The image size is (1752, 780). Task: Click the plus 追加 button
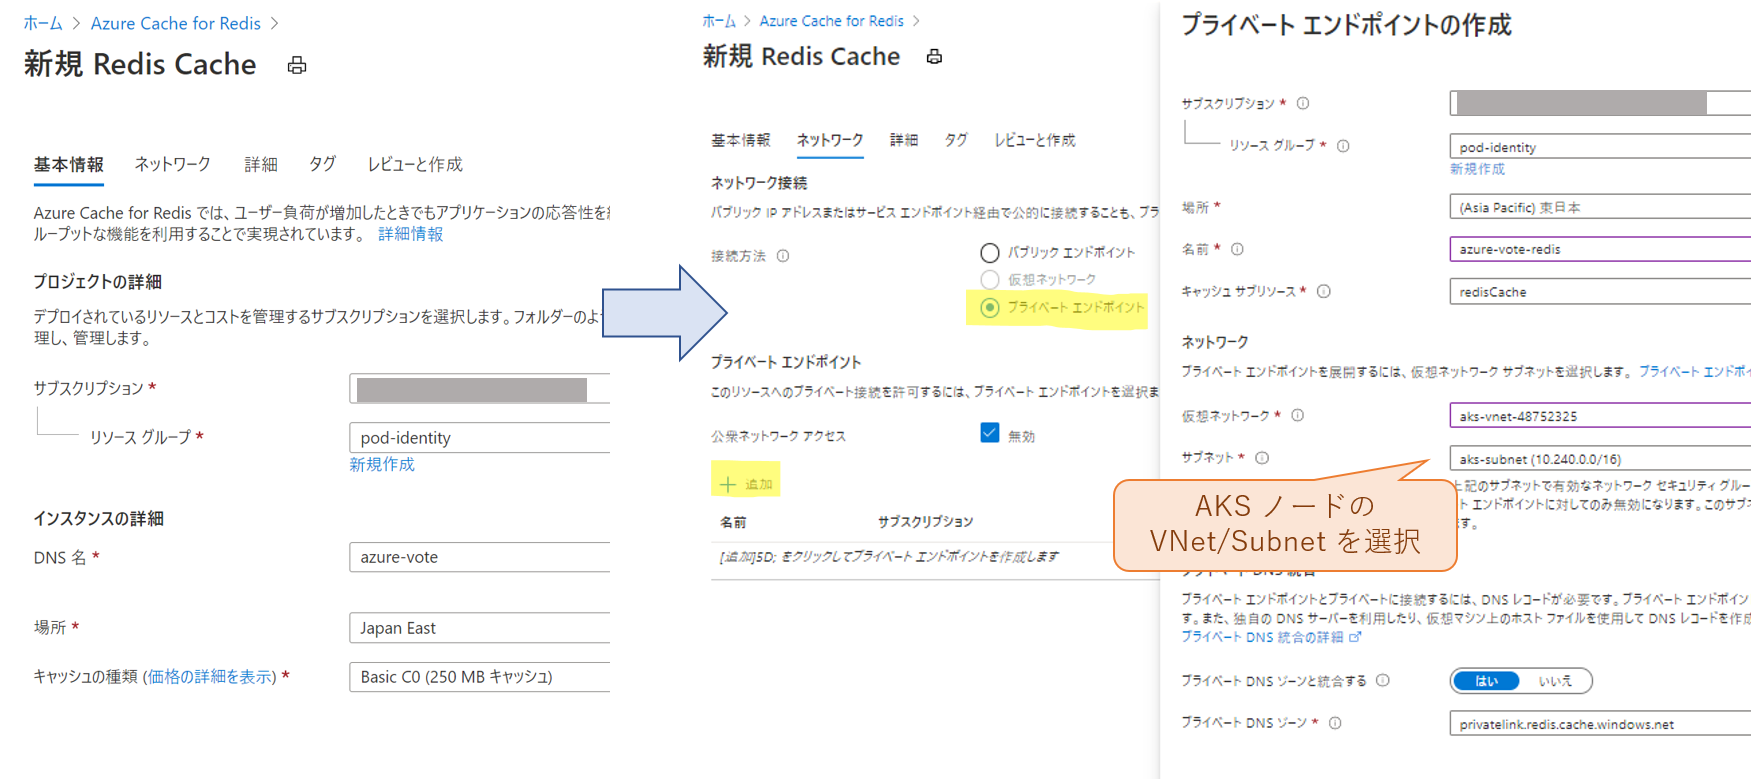coord(746,484)
